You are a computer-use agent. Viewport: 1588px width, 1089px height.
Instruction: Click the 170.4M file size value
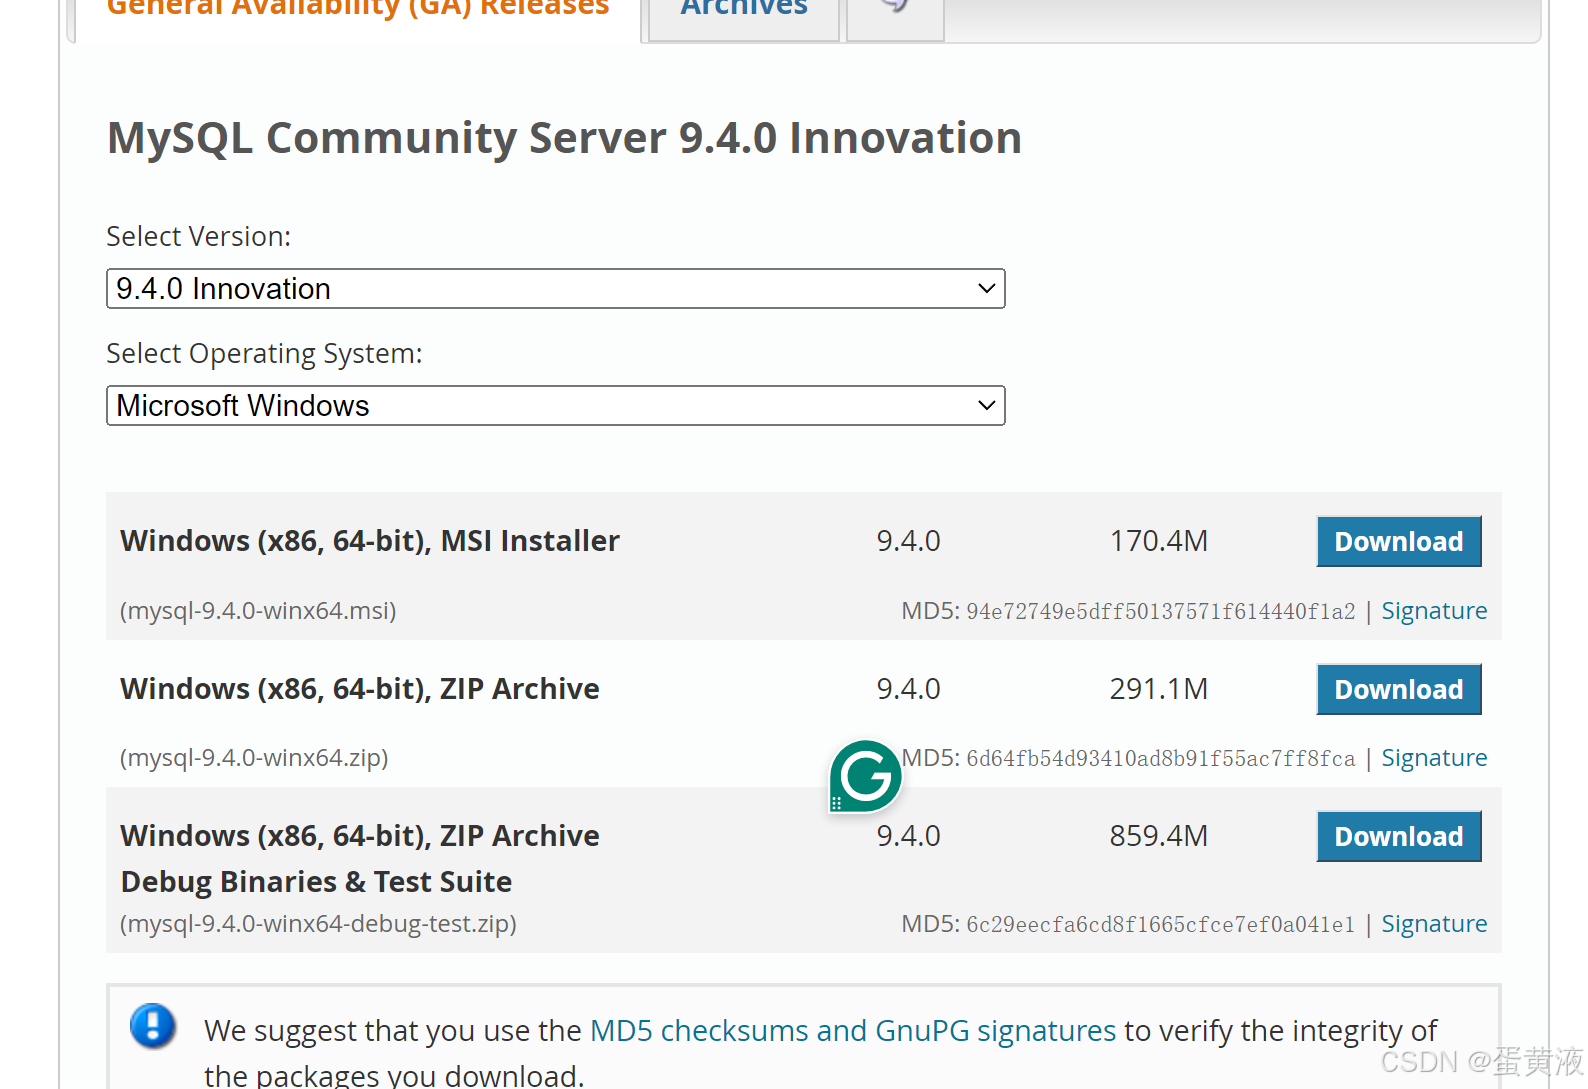pyautogui.click(x=1159, y=541)
